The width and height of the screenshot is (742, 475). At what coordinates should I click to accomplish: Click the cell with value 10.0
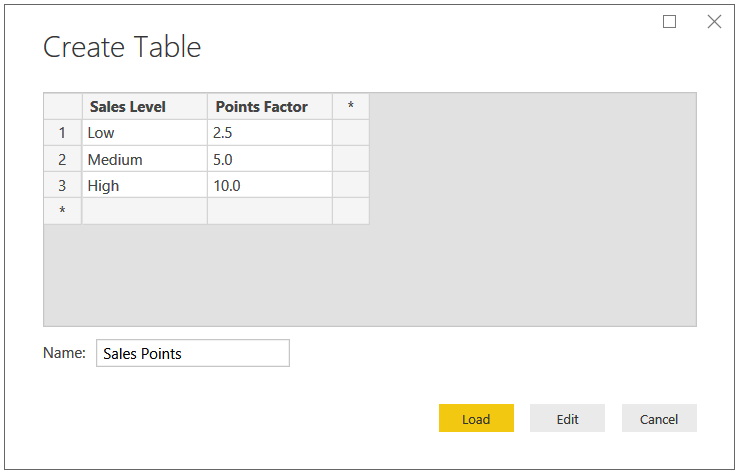pos(270,185)
